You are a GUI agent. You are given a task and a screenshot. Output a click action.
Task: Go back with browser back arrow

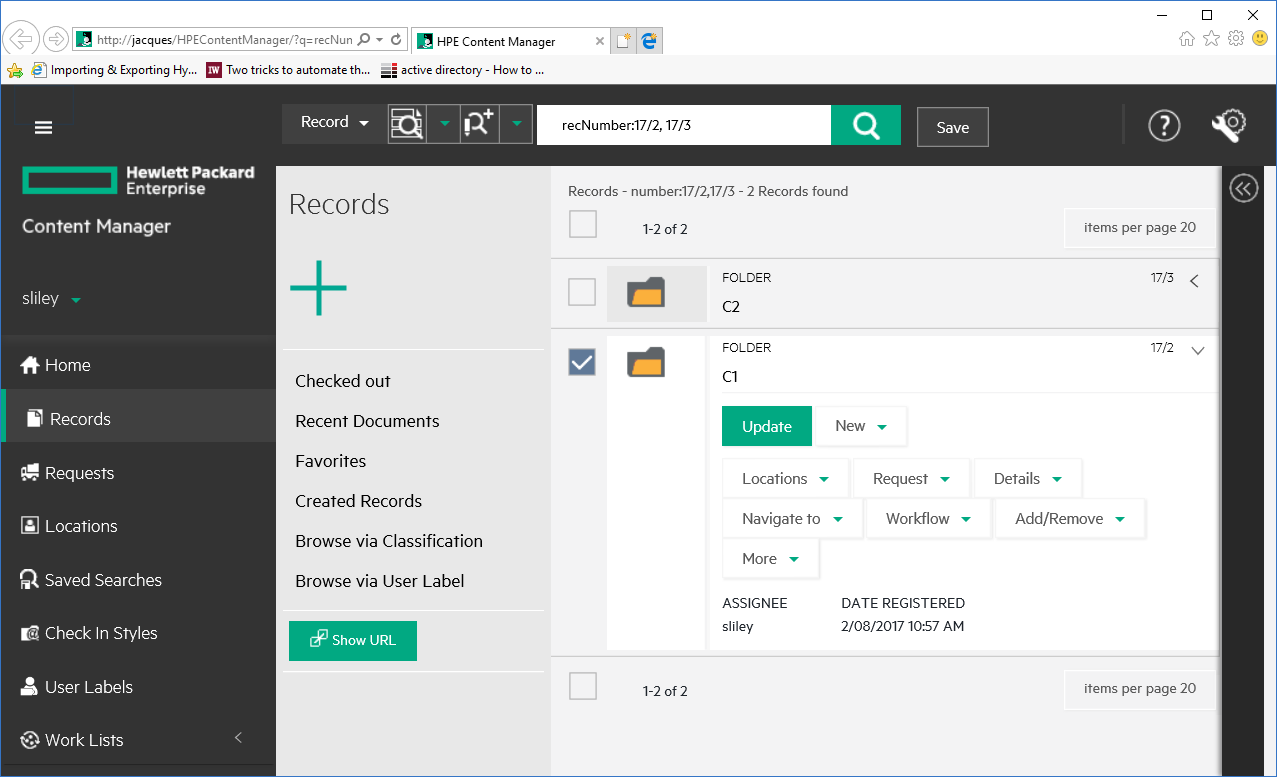(21, 39)
